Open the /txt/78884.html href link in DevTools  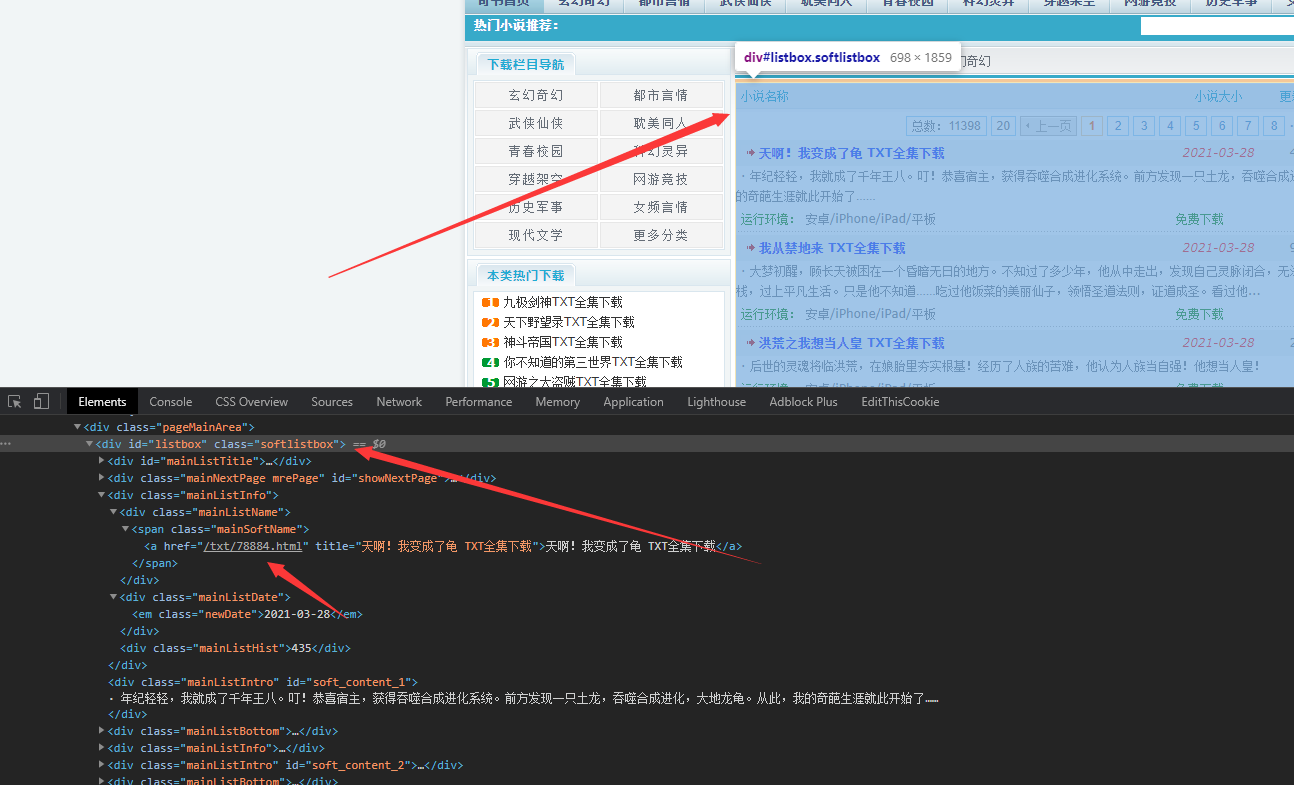[x=253, y=546]
